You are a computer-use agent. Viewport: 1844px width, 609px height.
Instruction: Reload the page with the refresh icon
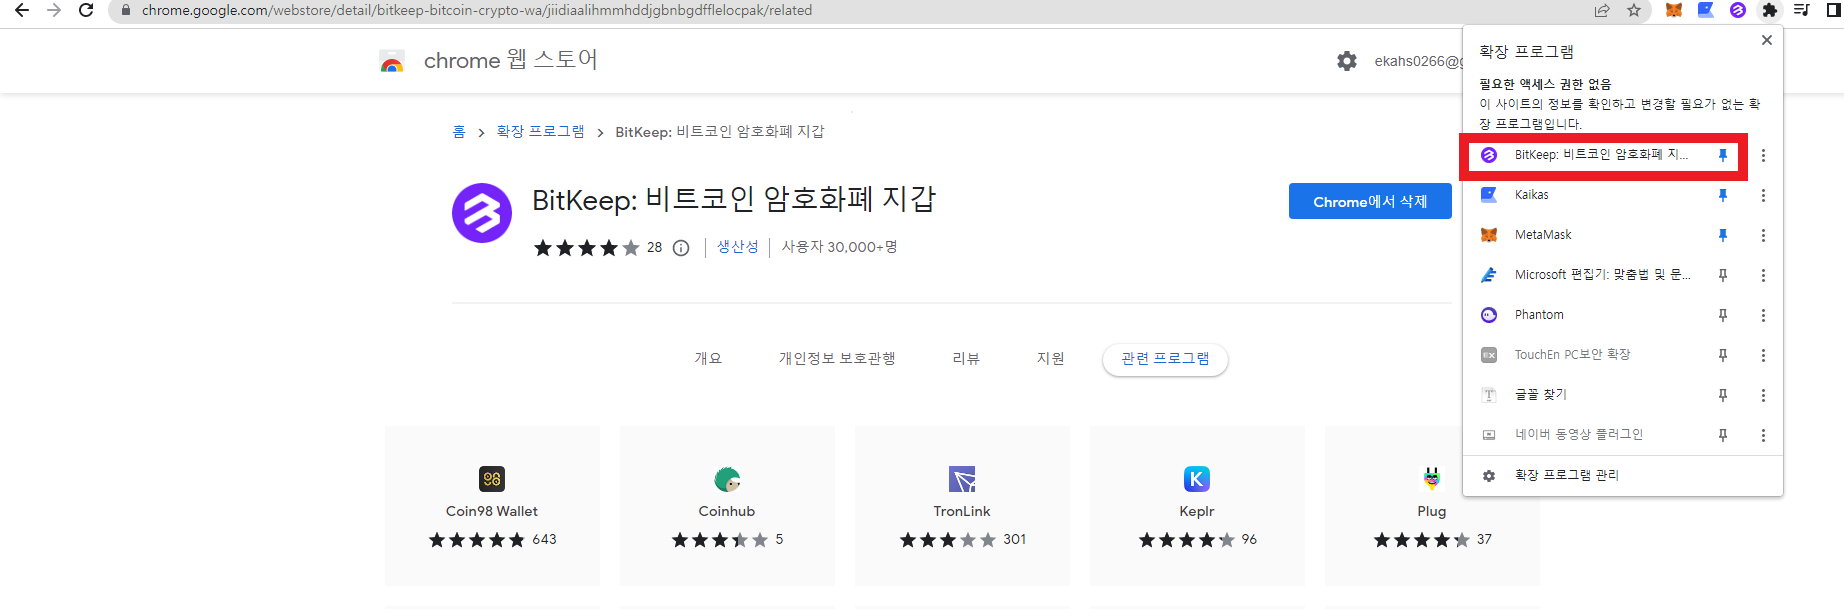[x=86, y=10]
